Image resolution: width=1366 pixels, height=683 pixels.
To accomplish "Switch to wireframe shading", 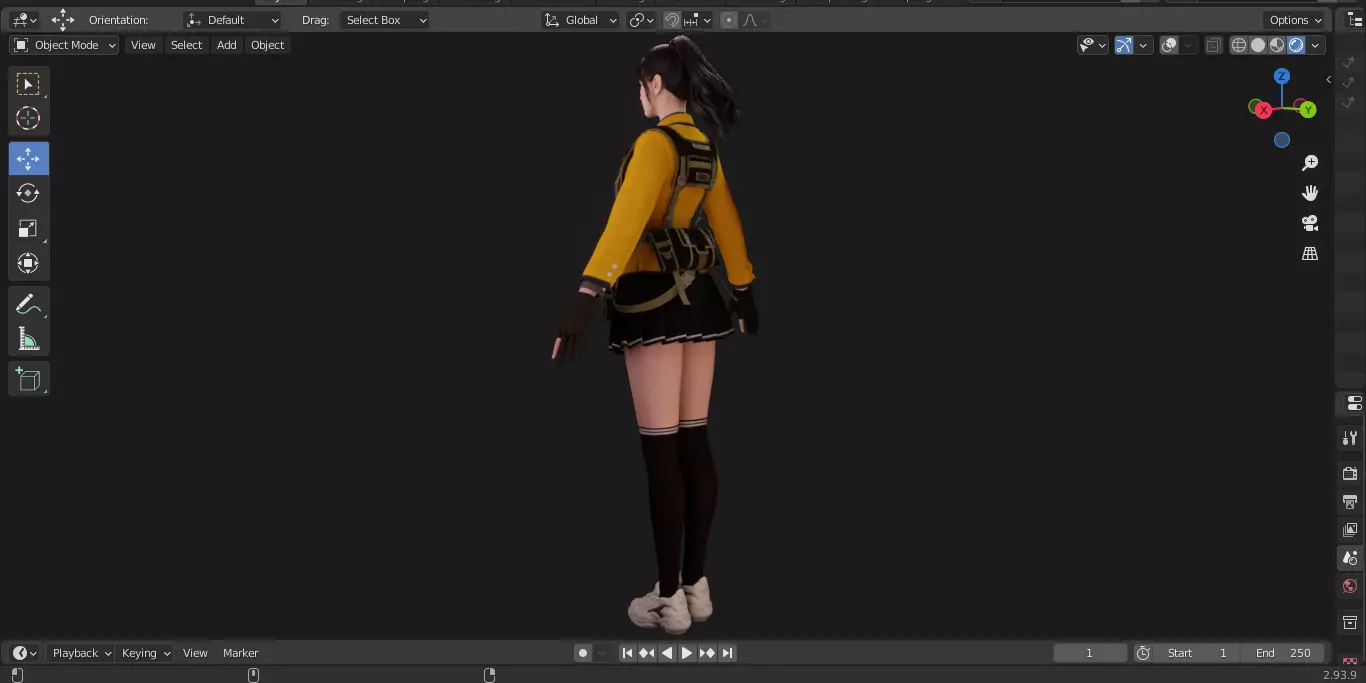I will (1239, 45).
